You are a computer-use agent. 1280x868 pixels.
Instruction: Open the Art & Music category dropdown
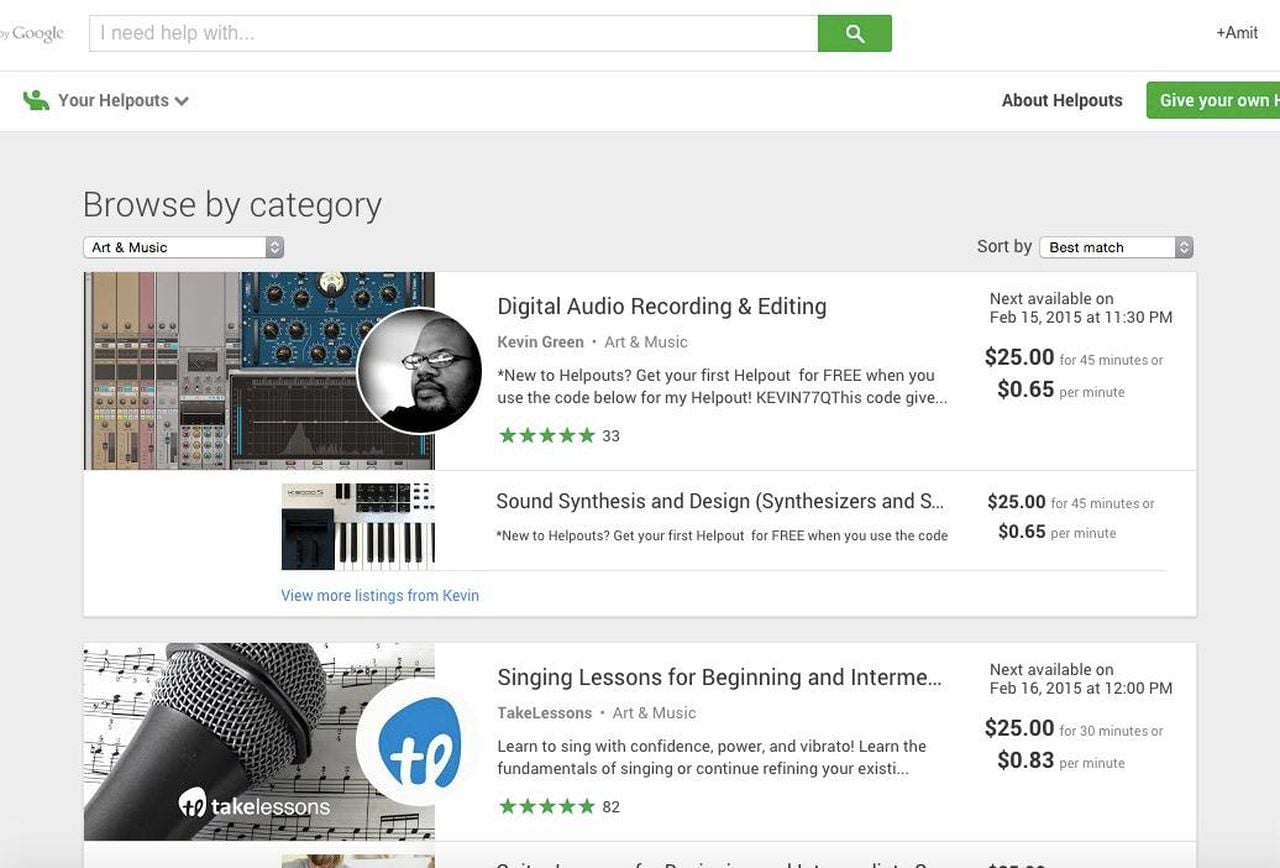click(183, 247)
